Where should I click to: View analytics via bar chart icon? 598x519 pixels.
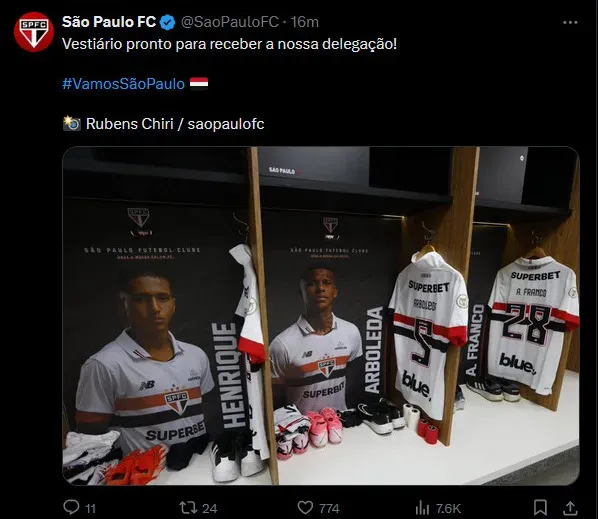click(x=422, y=508)
